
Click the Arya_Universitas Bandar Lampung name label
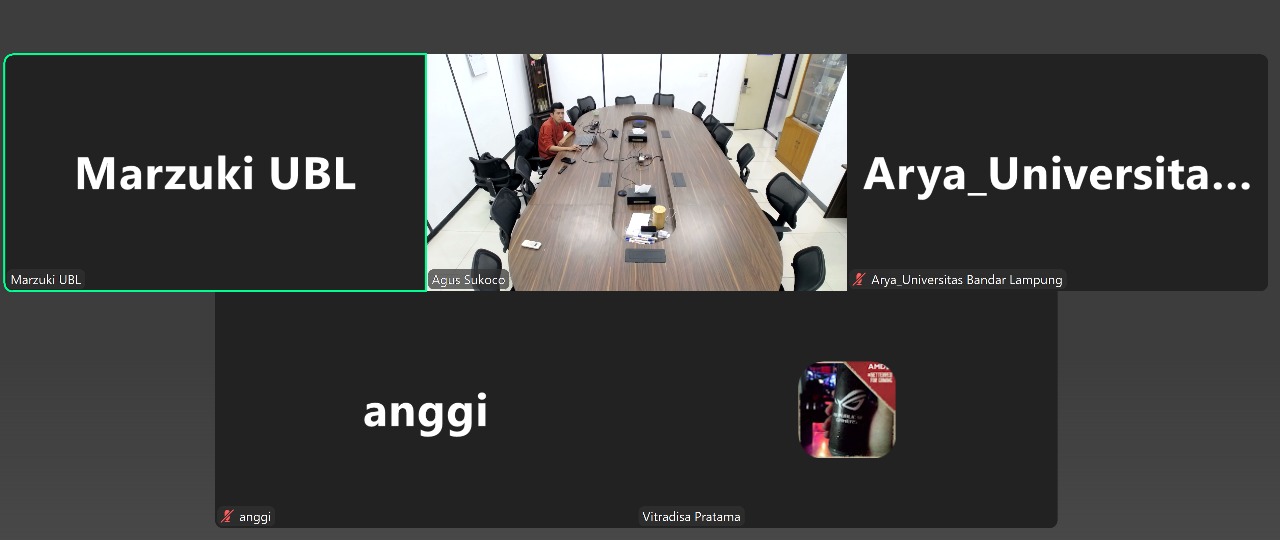click(x=966, y=280)
